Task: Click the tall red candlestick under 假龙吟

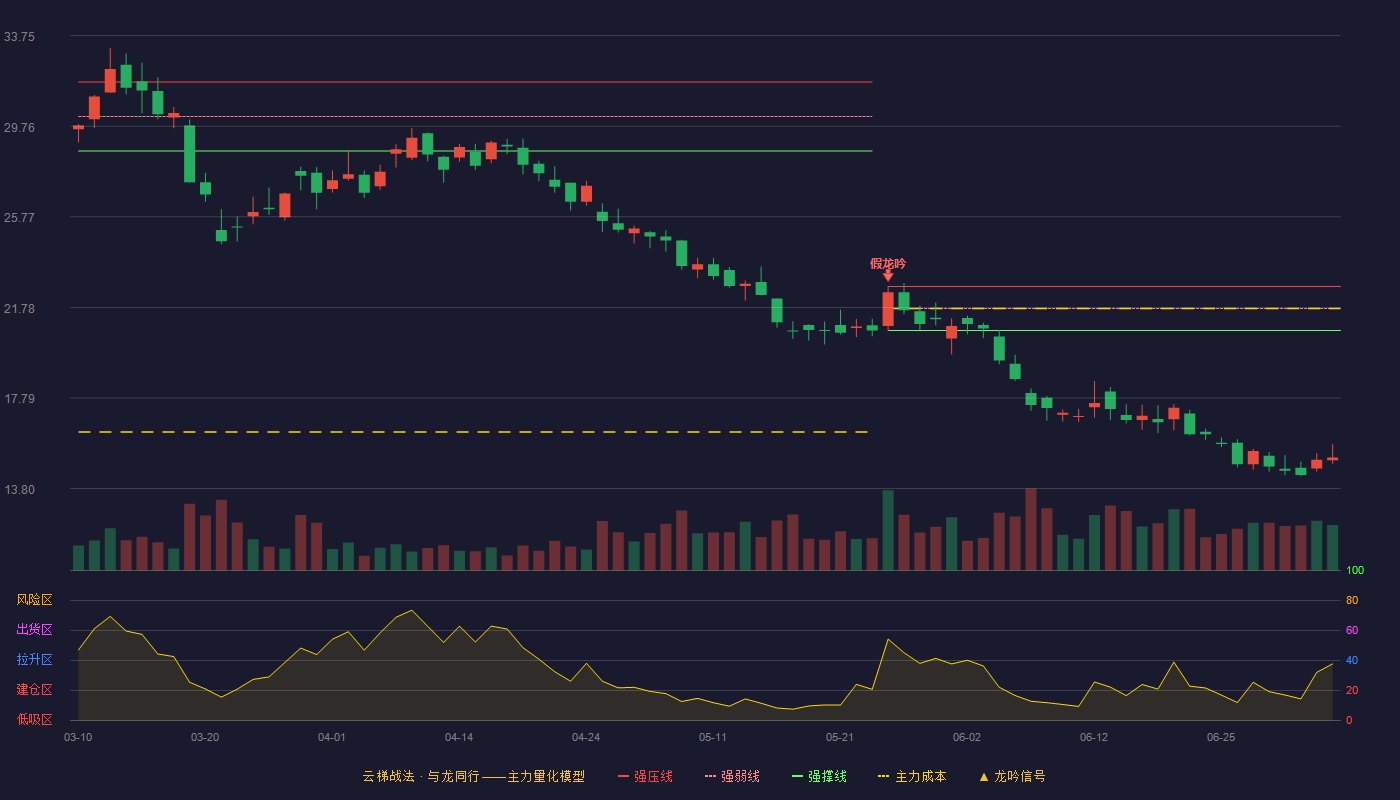Action: pyautogui.click(x=888, y=308)
